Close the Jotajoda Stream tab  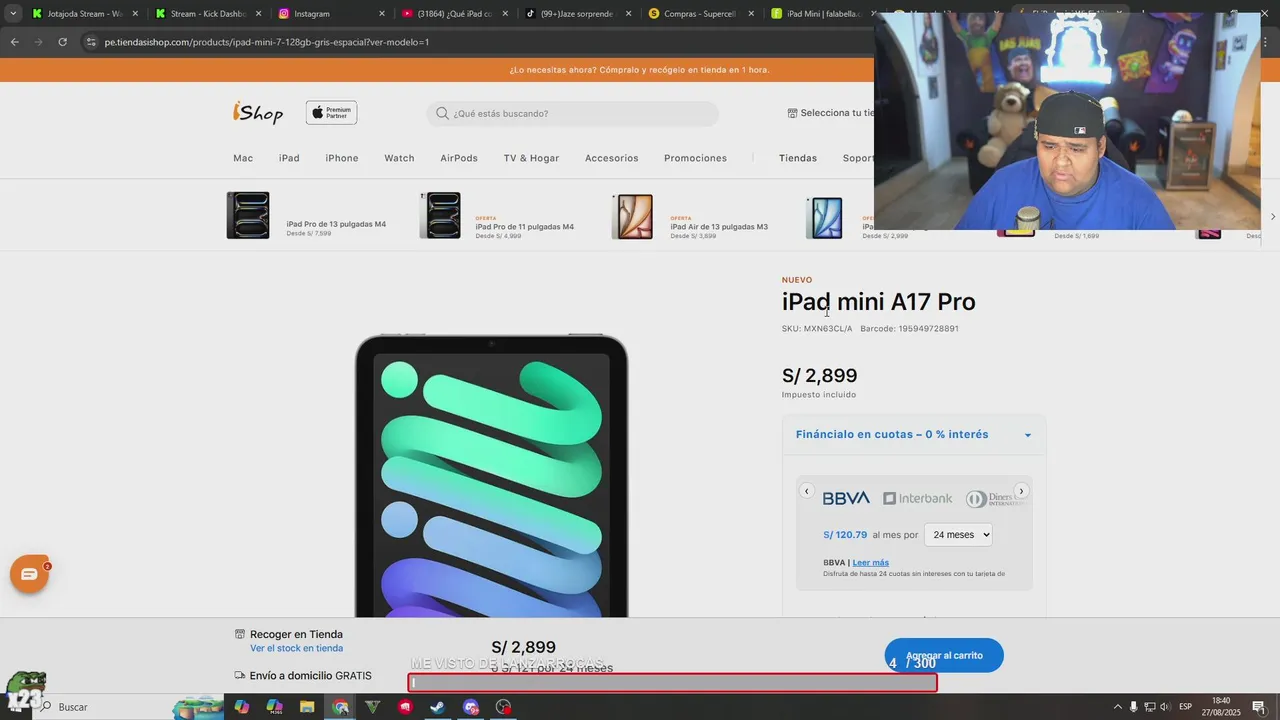tap(135, 14)
